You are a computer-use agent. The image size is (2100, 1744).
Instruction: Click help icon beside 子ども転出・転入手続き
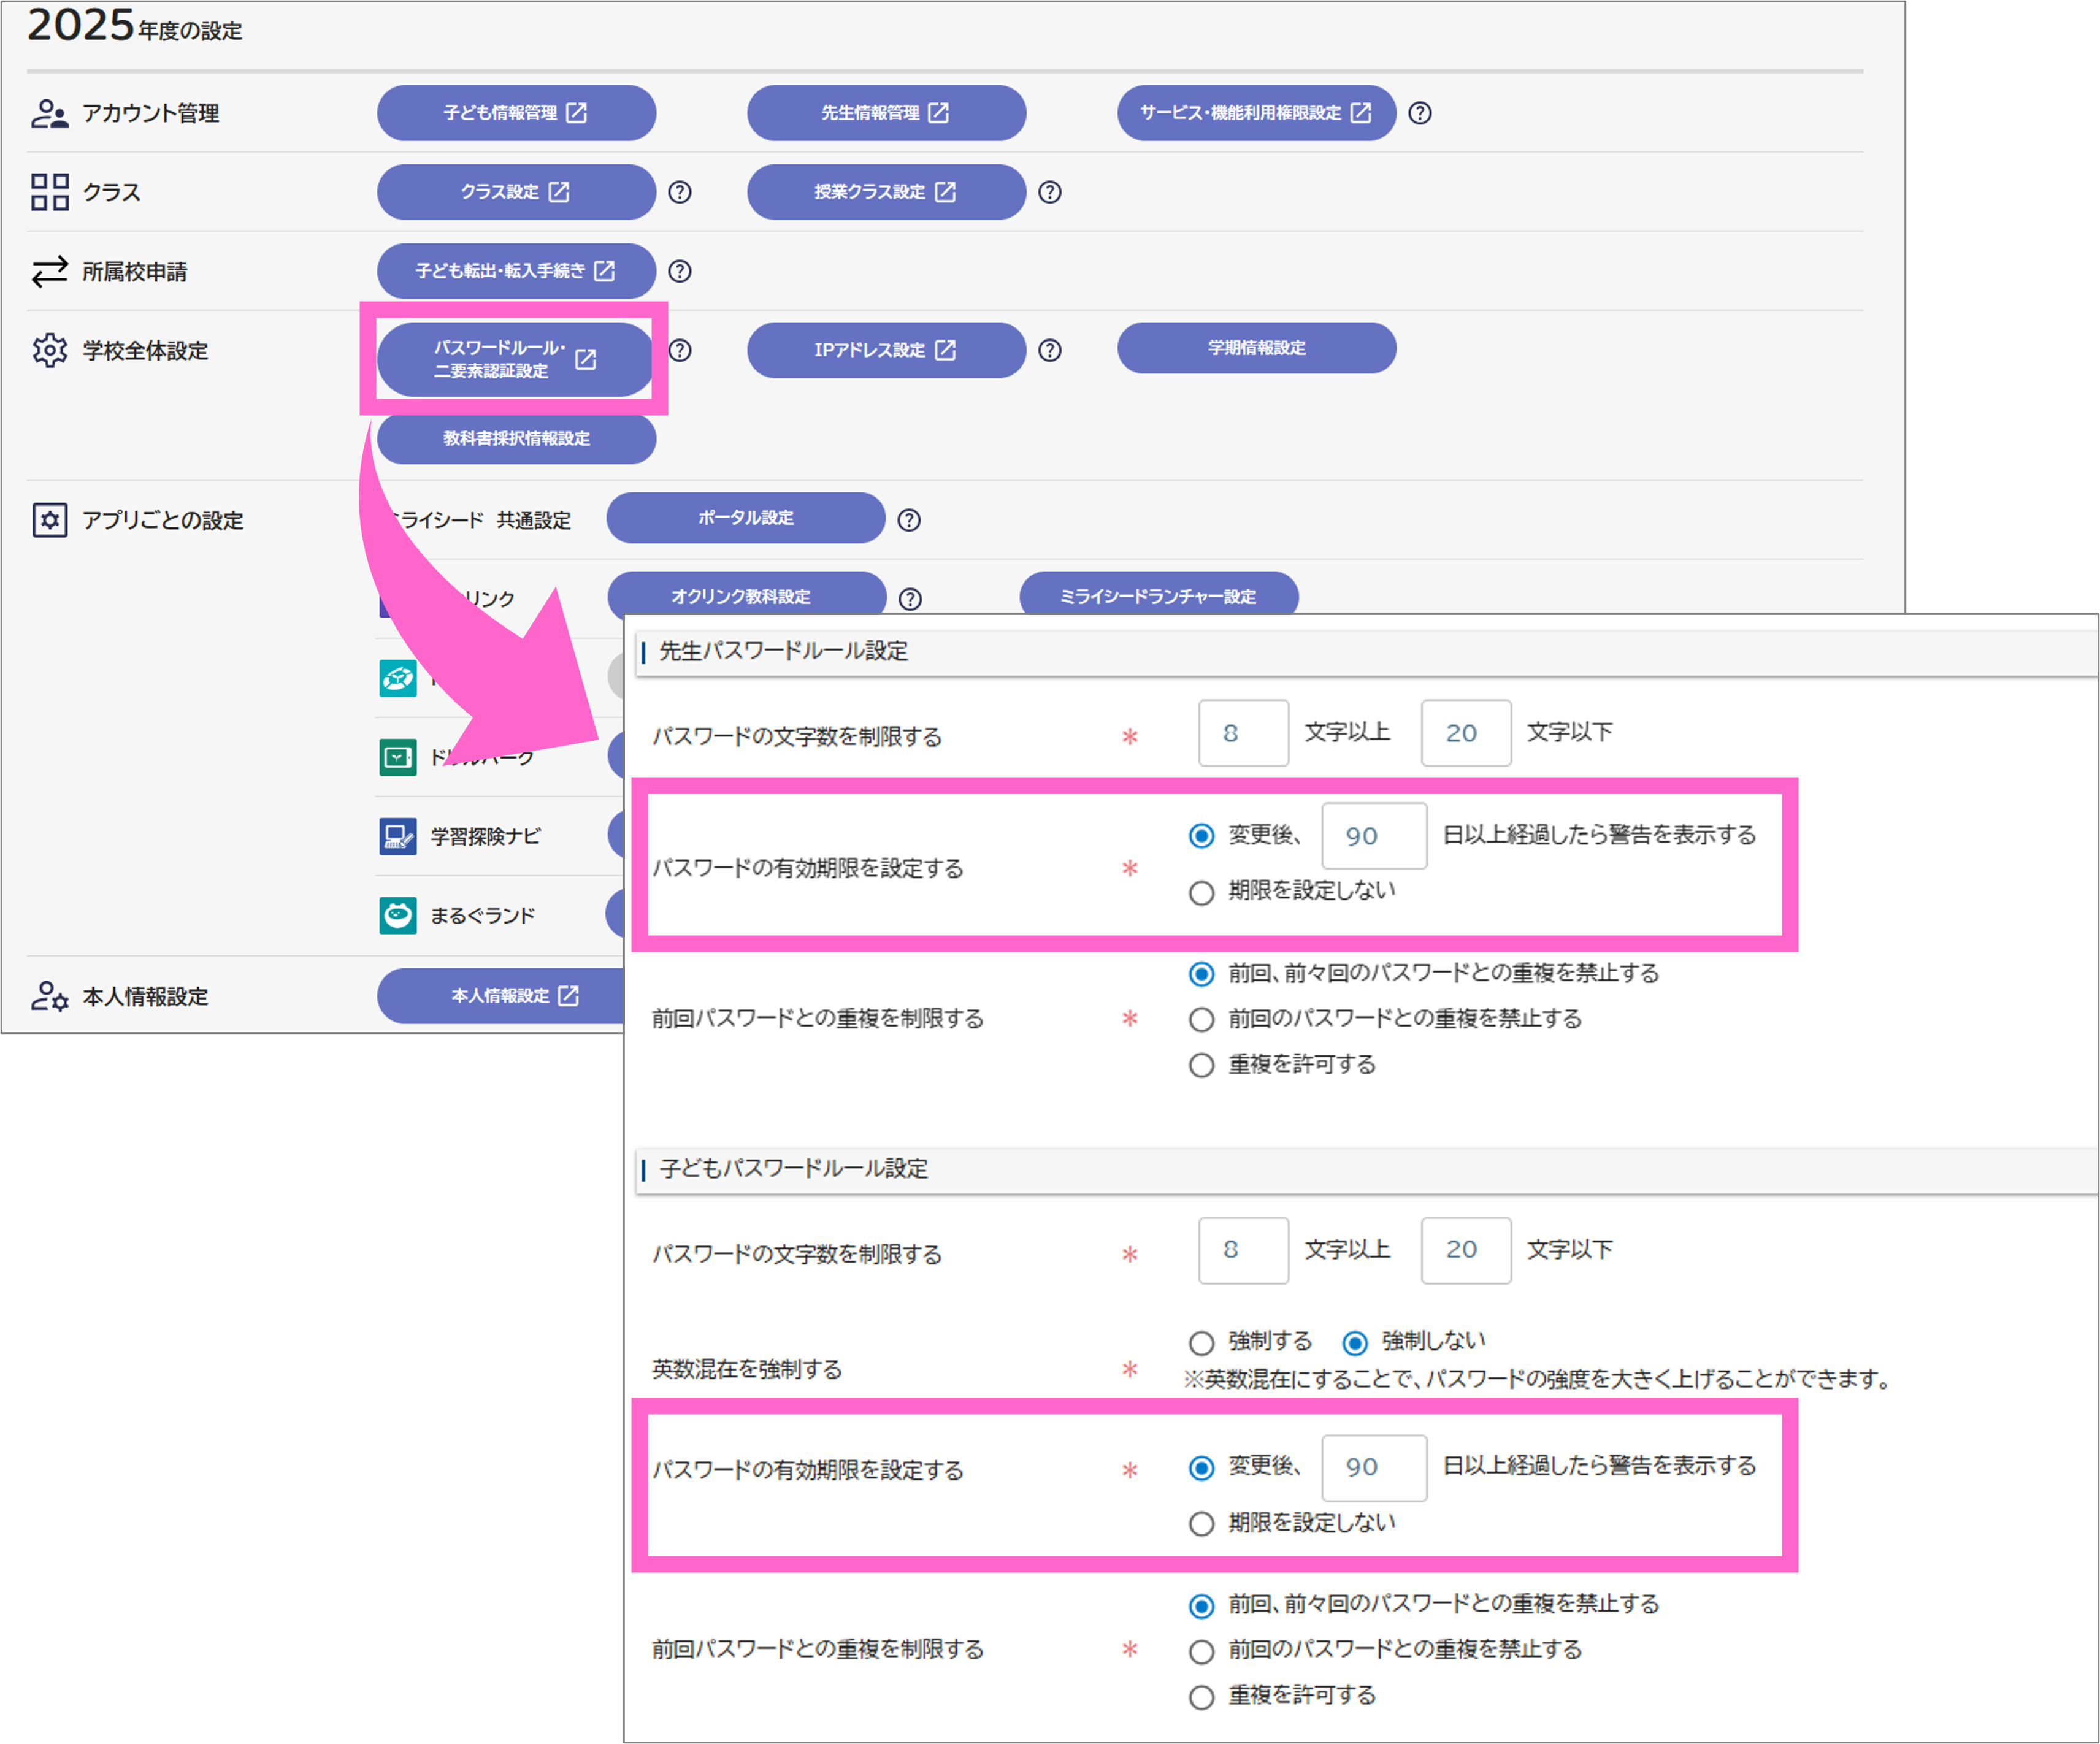click(x=680, y=271)
